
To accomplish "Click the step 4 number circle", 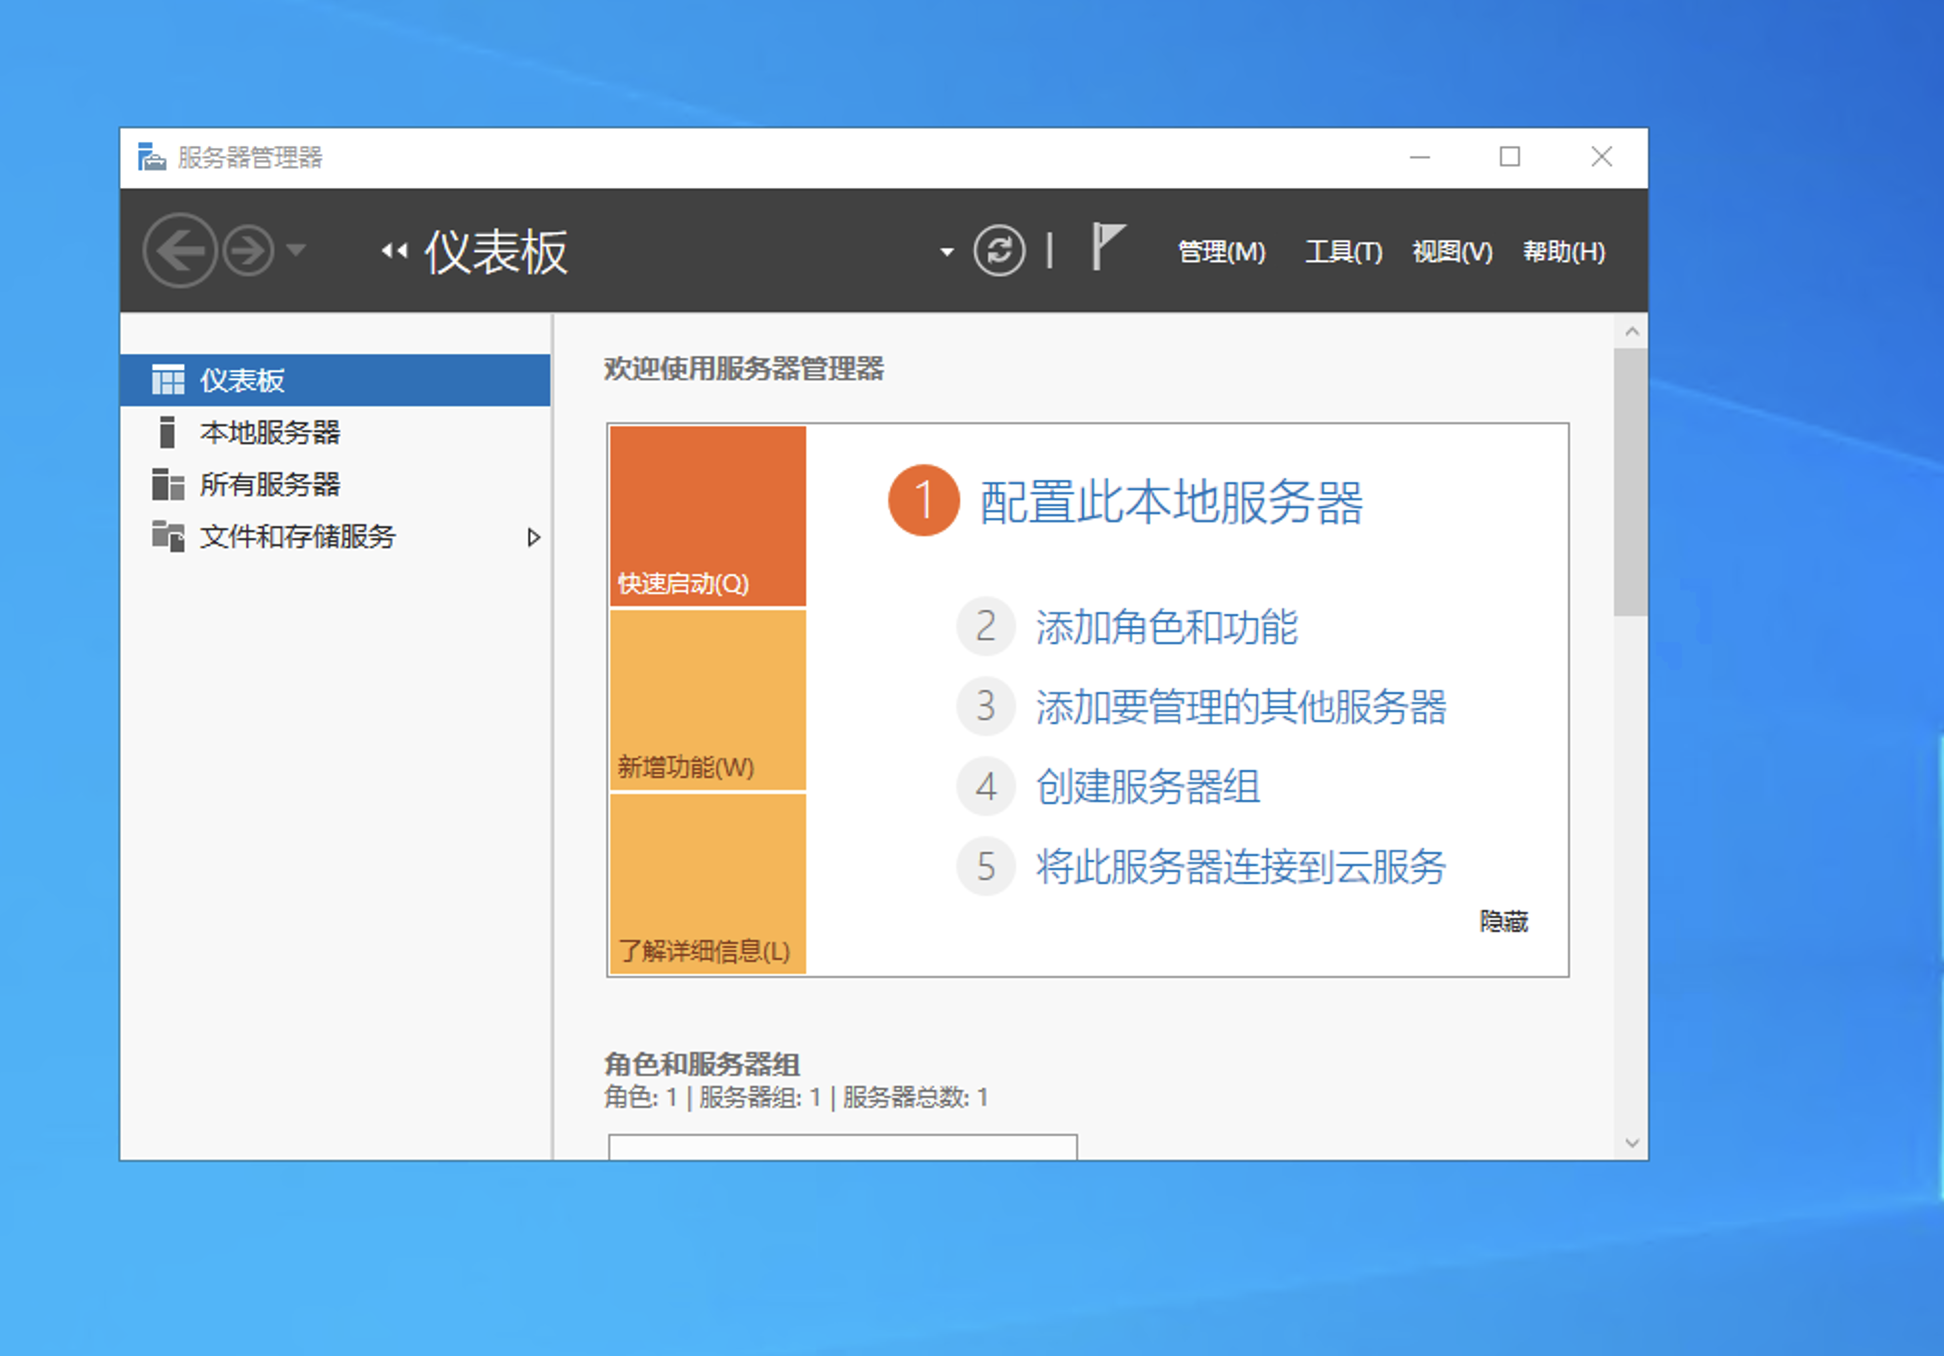I will point(986,787).
